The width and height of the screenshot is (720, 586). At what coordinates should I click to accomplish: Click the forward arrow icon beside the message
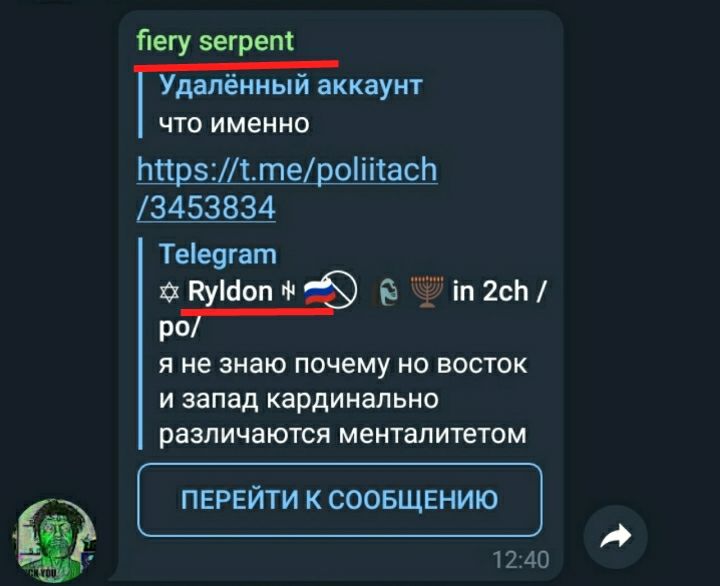pyautogui.click(x=616, y=536)
